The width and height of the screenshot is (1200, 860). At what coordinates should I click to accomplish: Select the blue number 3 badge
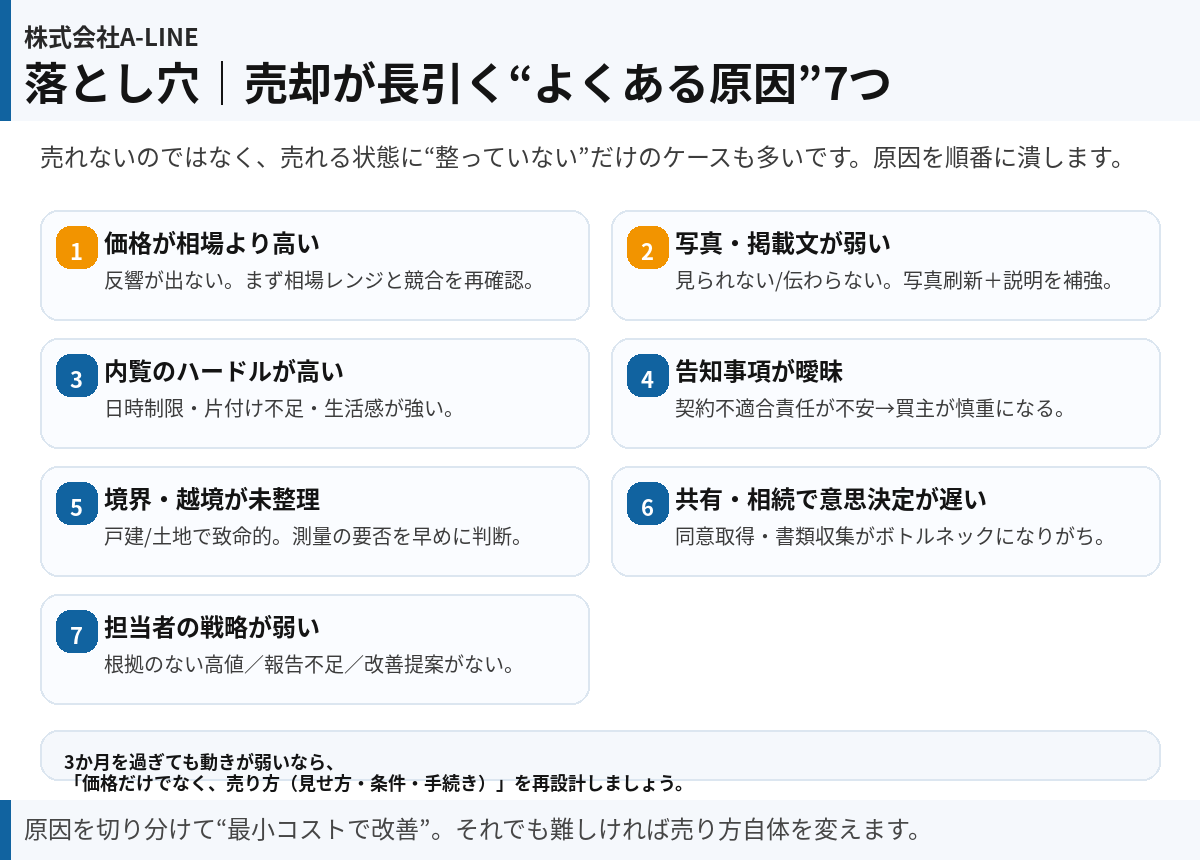pyautogui.click(x=76, y=376)
